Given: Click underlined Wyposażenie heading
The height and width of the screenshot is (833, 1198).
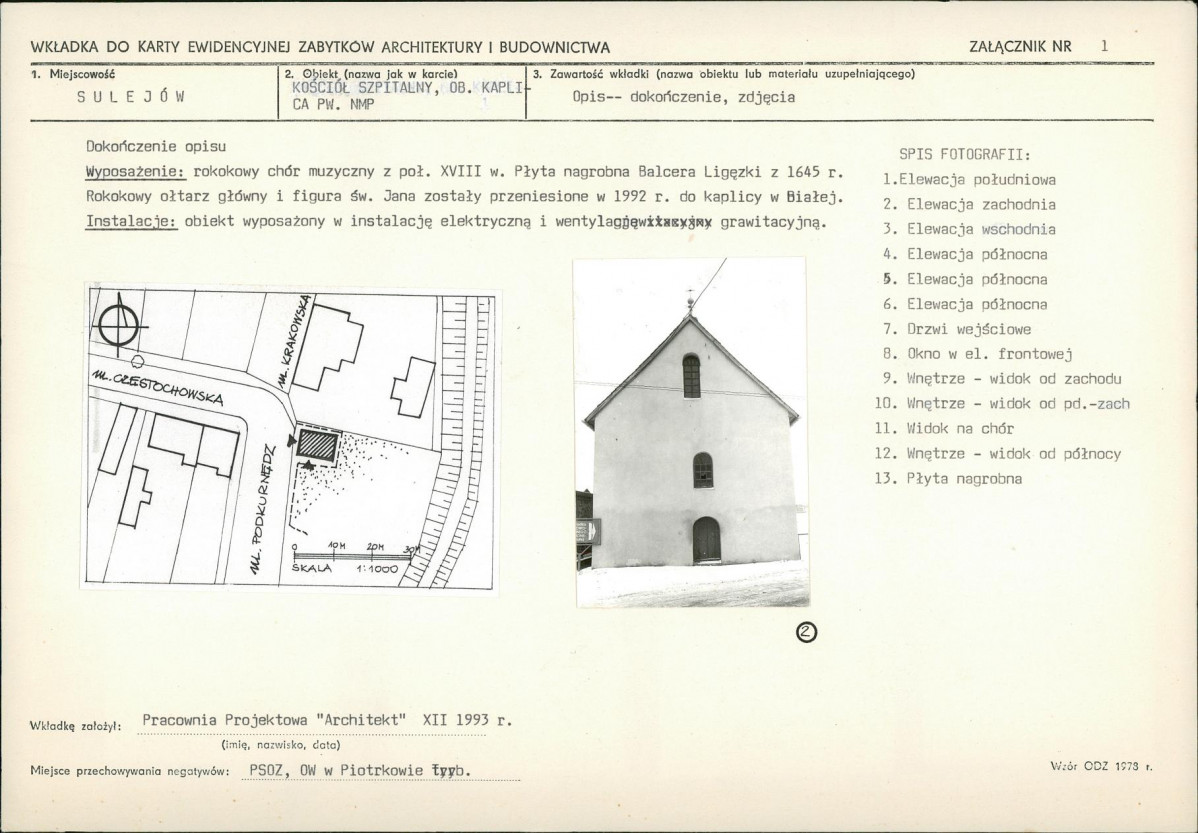Looking at the screenshot, I should point(136,171).
